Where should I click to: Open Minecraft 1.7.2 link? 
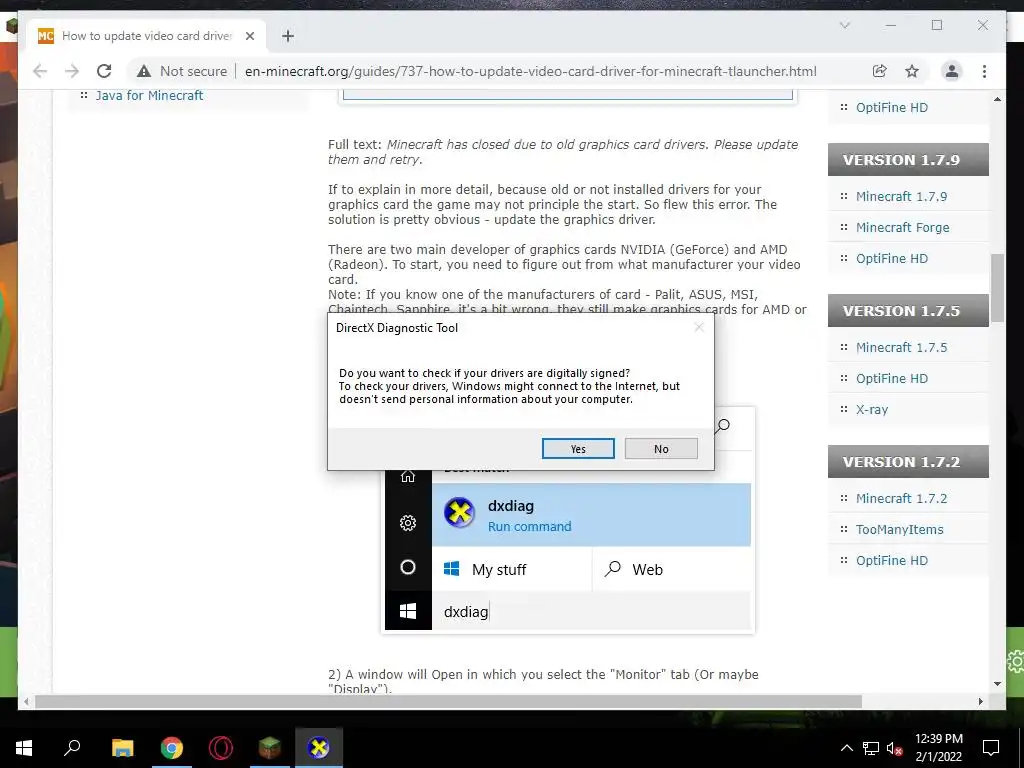coord(901,498)
